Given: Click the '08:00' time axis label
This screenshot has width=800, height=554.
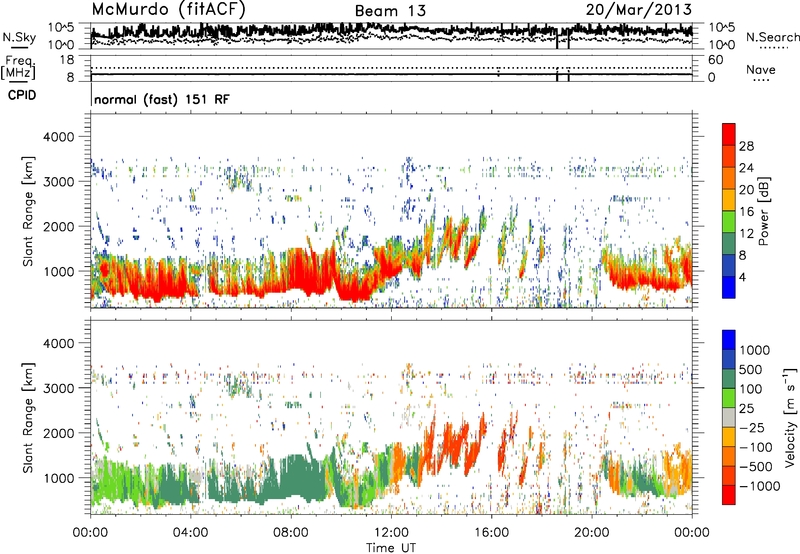Looking at the screenshot, I should click(x=290, y=533).
